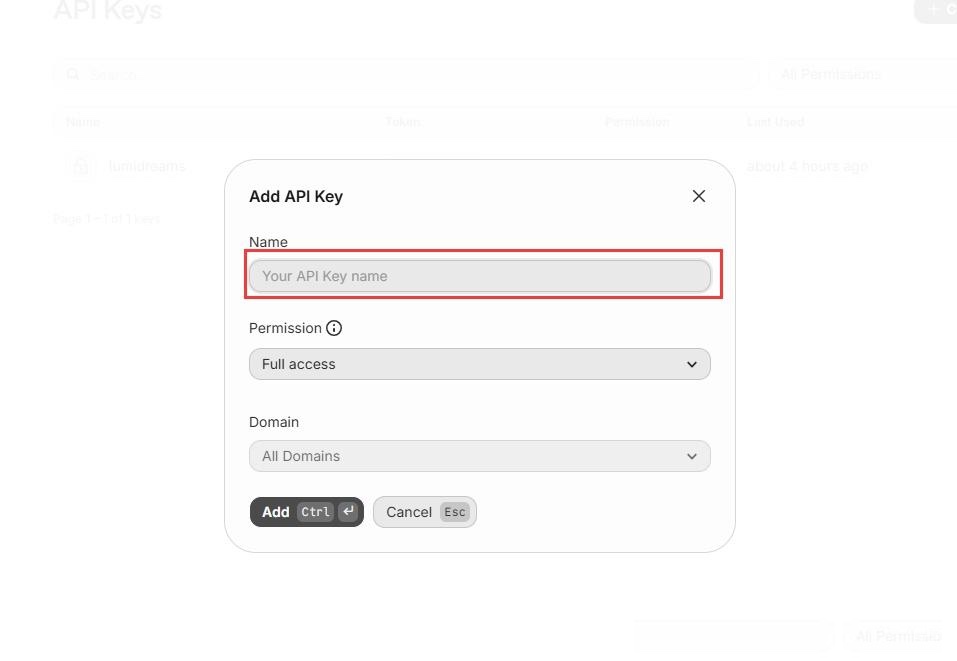The width and height of the screenshot is (957, 661).
Task: Focus the API Key name field
Action: tap(480, 276)
